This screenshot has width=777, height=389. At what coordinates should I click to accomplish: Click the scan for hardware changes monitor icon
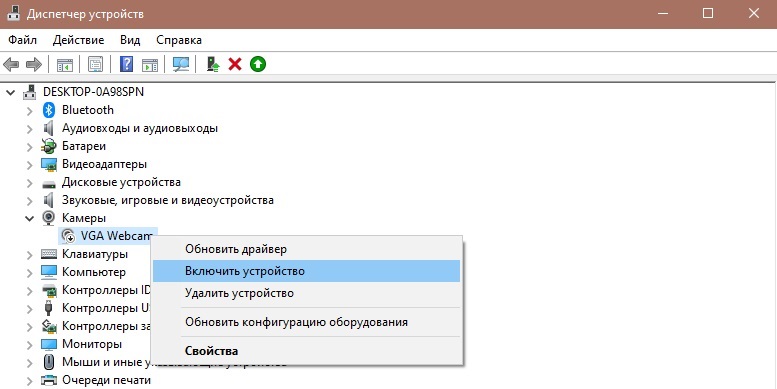(x=180, y=64)
